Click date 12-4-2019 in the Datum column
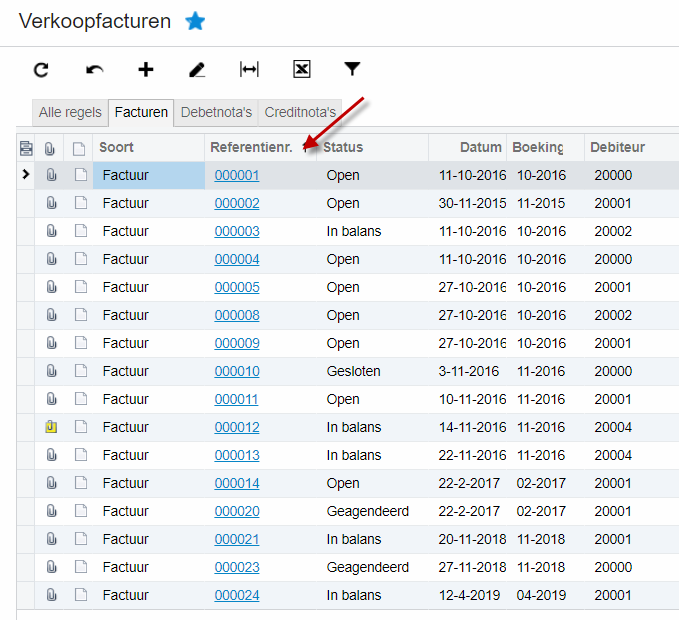Image resolution: width=679 pixels, height=620 pixels. pos(469,595)
